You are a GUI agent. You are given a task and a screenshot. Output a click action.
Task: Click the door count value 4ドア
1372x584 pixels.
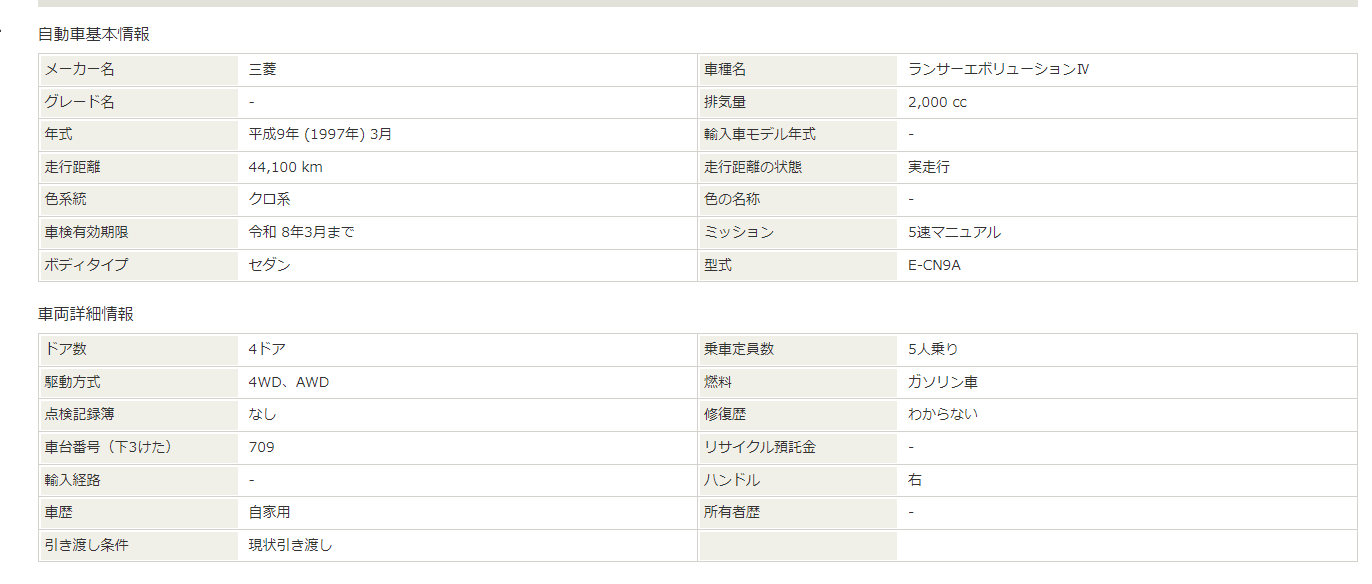(x=268, y=349)
